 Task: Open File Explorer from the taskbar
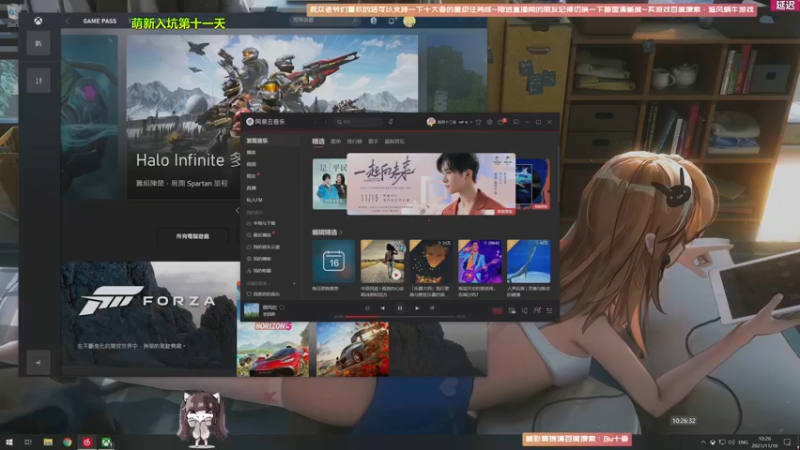48,442
